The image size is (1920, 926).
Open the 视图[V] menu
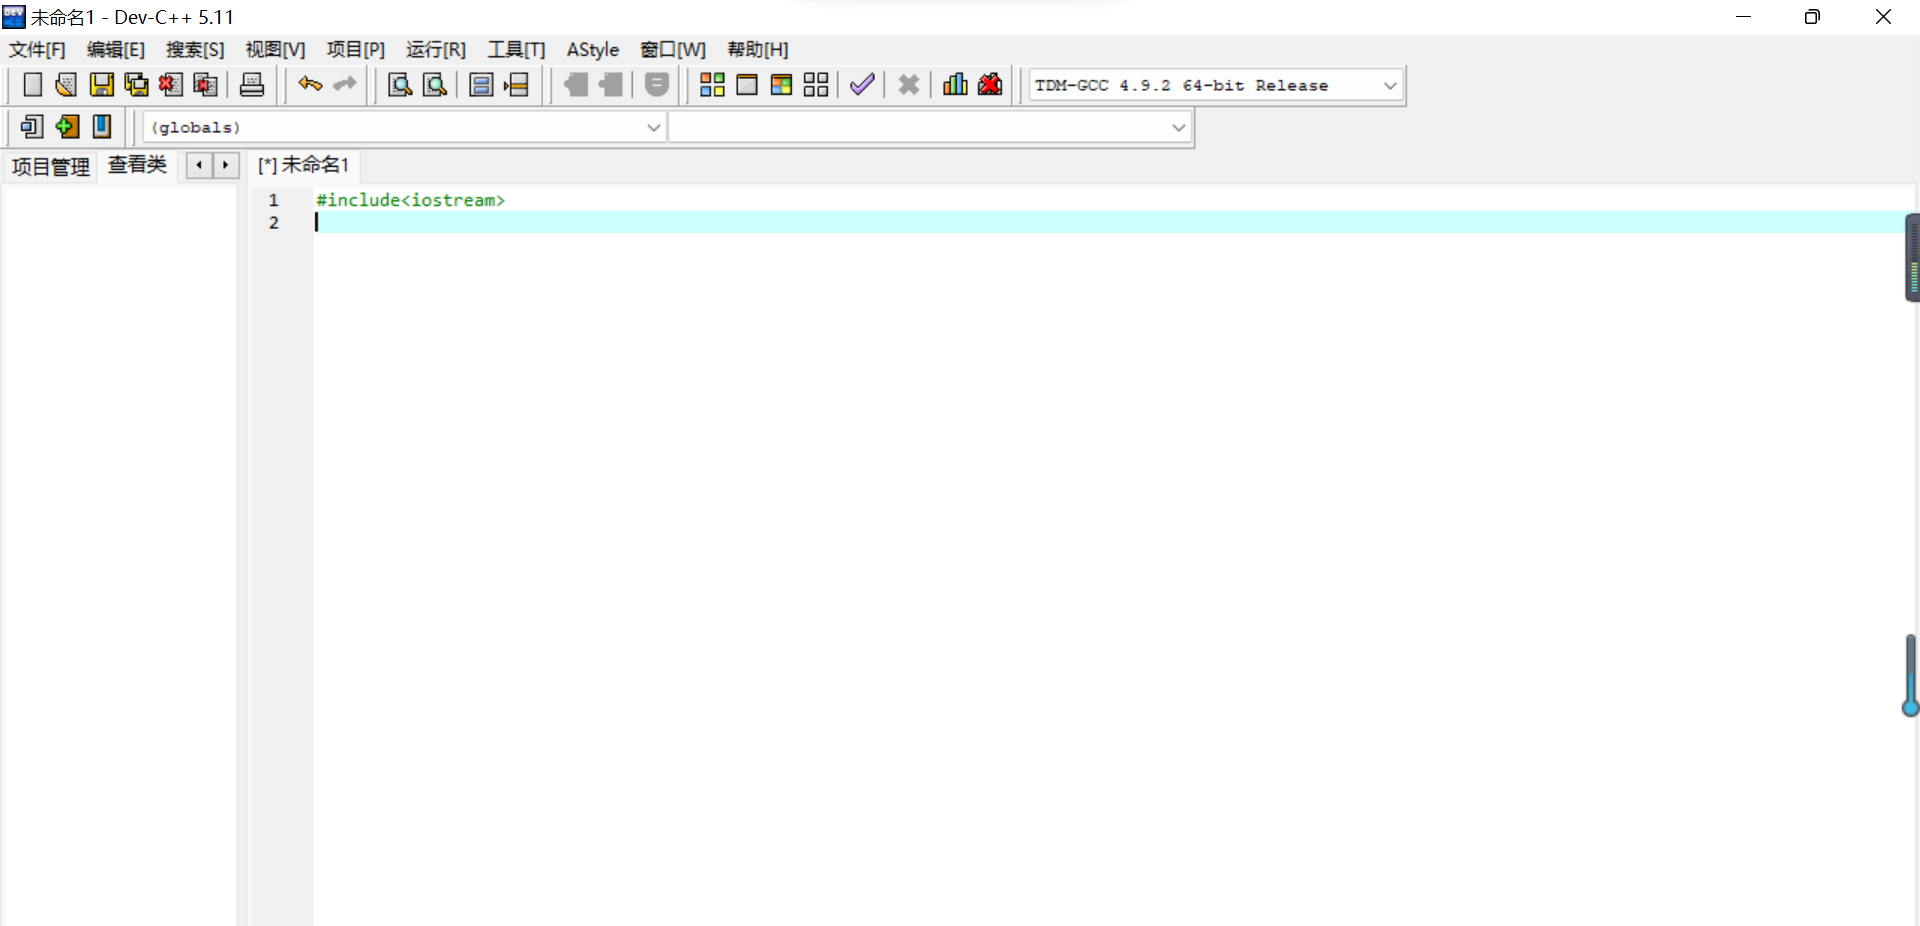click(275, 50)
